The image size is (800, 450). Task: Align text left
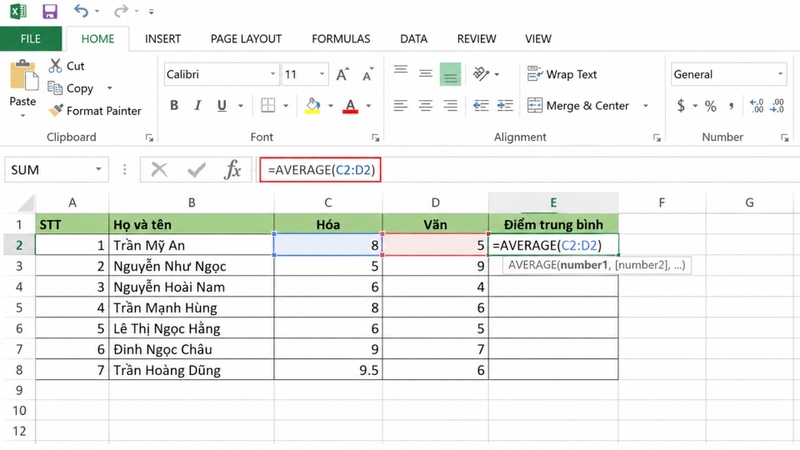pyautogui.click(x=401, y=106)
